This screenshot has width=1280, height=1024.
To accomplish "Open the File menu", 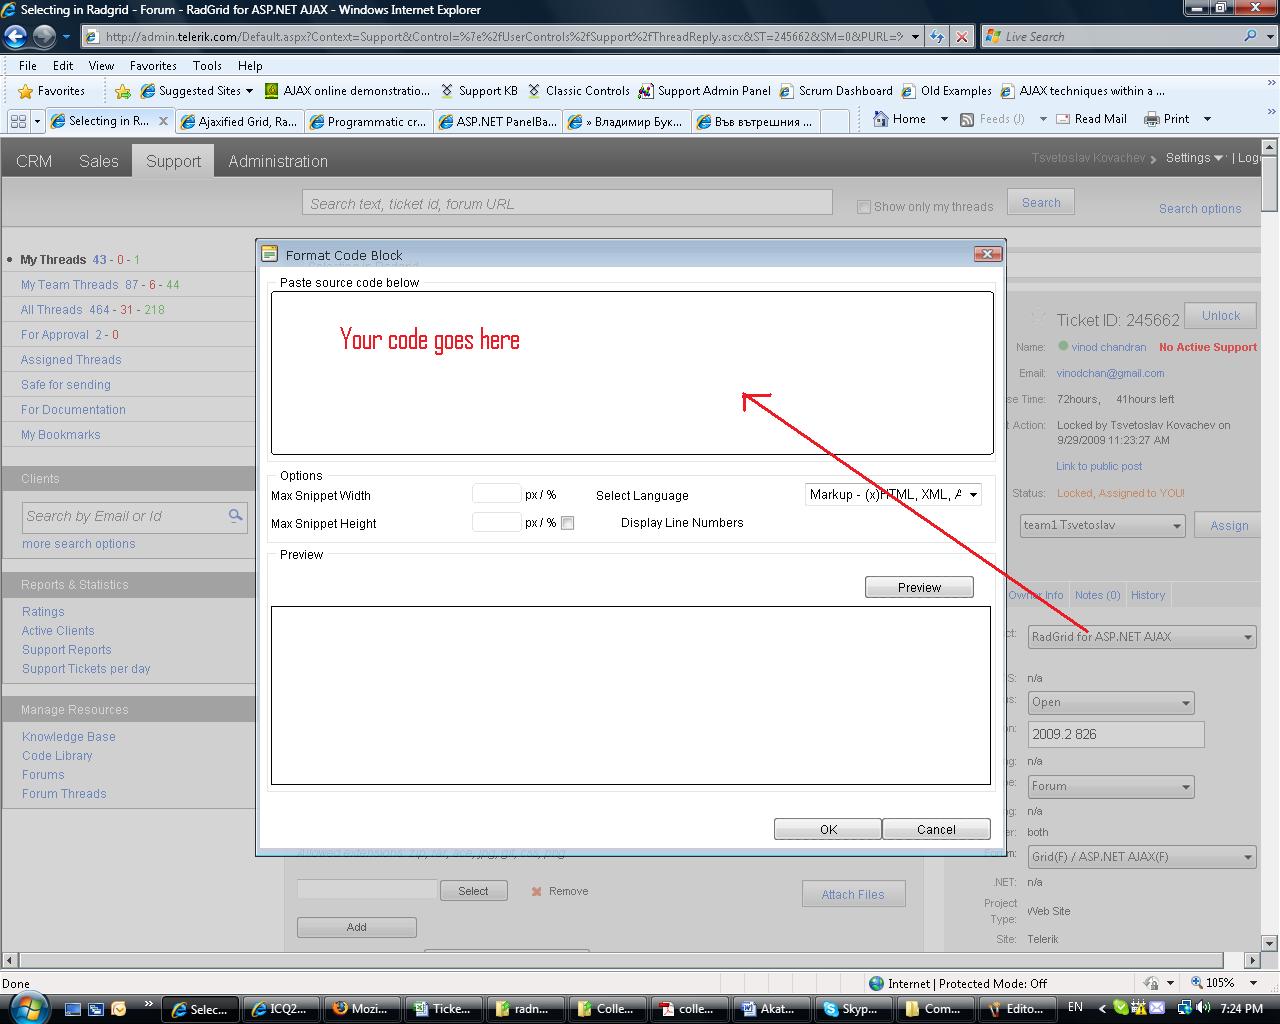I will click(28, 66).
